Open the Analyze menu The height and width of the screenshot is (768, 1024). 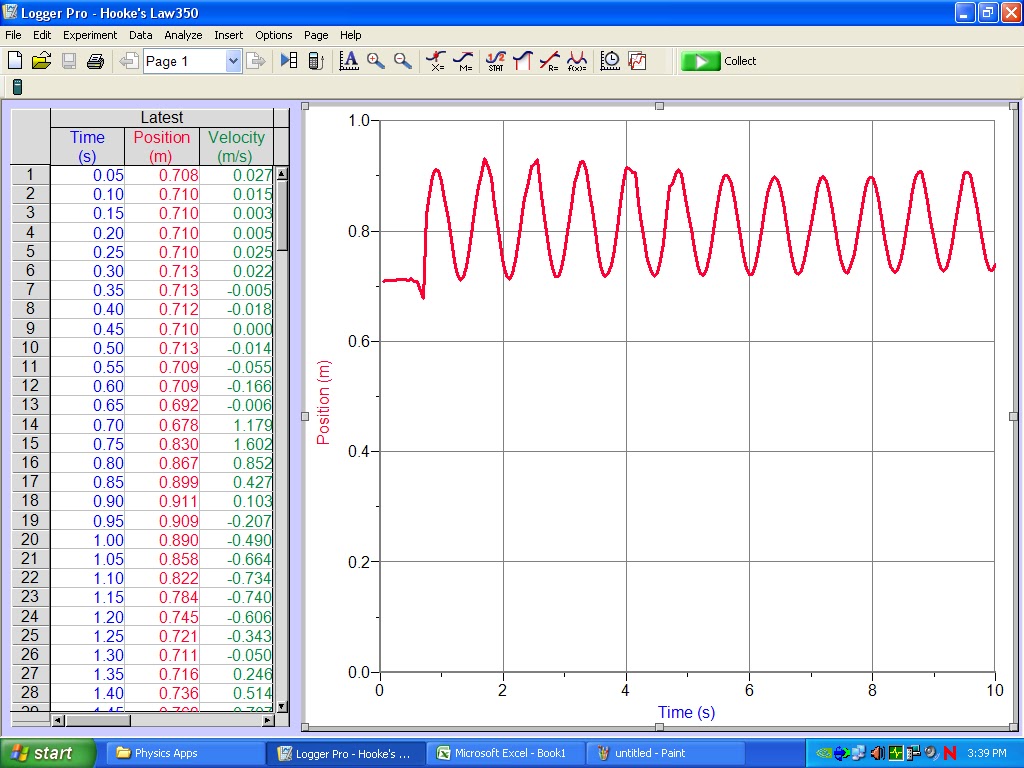coord(183,35)
